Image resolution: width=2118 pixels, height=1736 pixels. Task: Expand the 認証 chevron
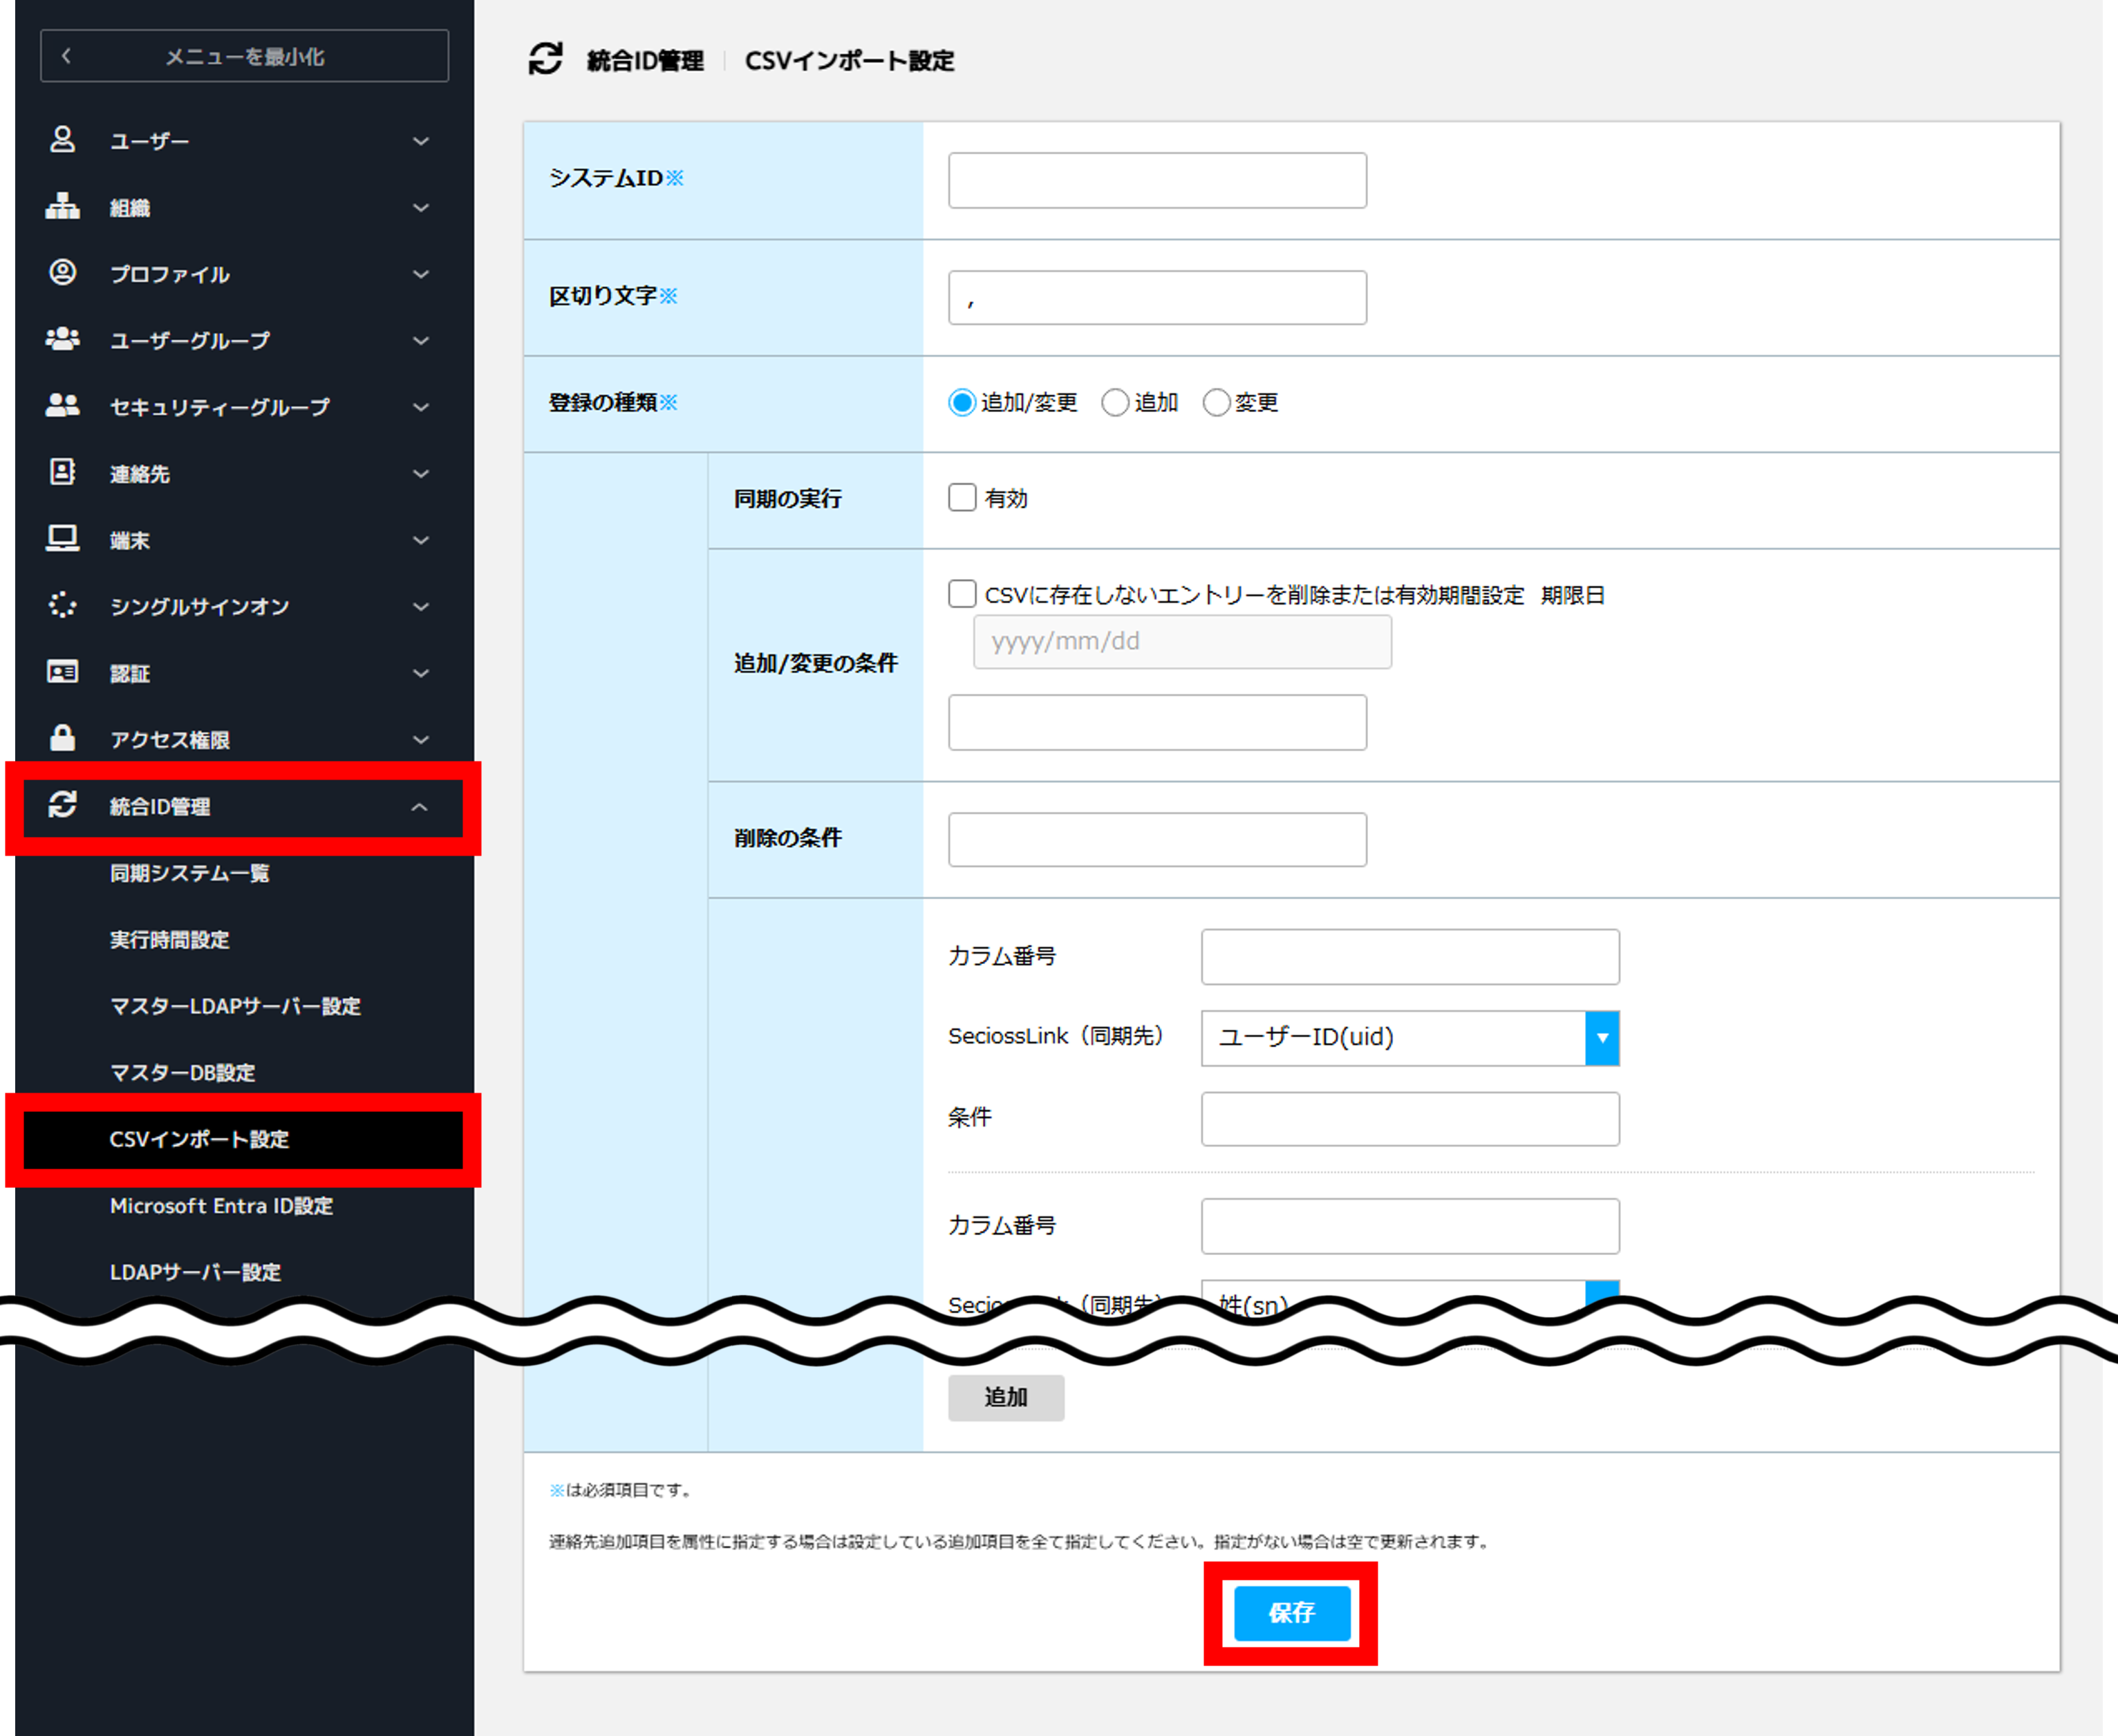(x=421, y=673)
